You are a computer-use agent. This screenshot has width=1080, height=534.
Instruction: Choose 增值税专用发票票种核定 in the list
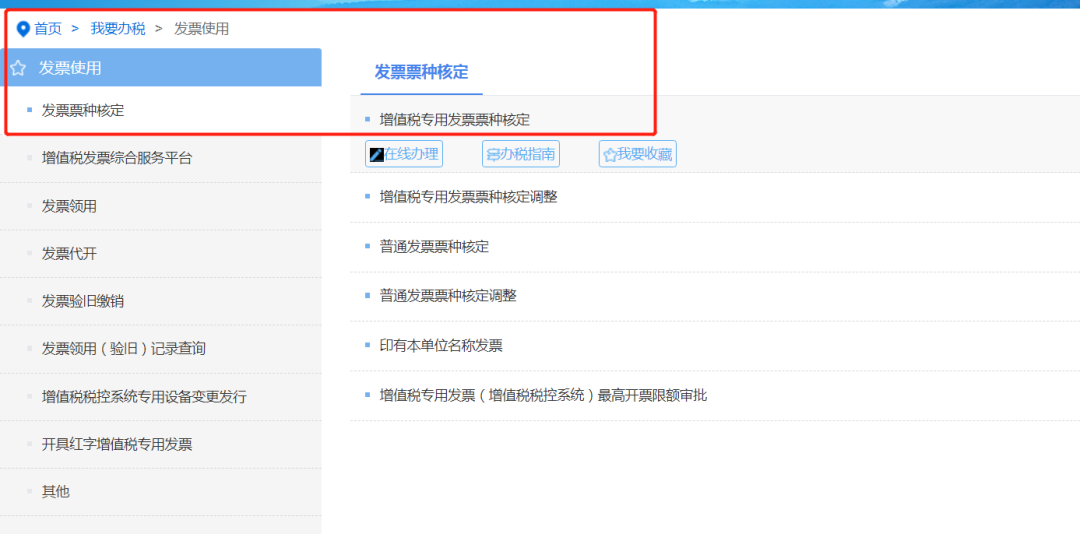[x=455, y=120]
